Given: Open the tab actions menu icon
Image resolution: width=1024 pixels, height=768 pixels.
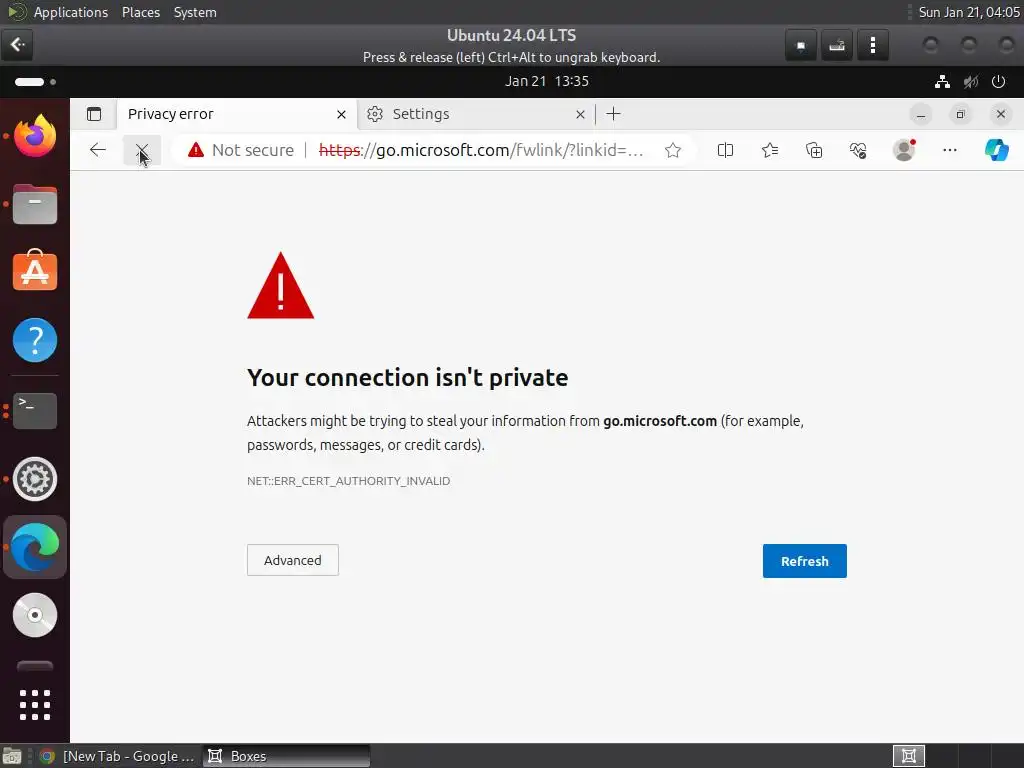Looking at the screenshot, I should point(94,114).
